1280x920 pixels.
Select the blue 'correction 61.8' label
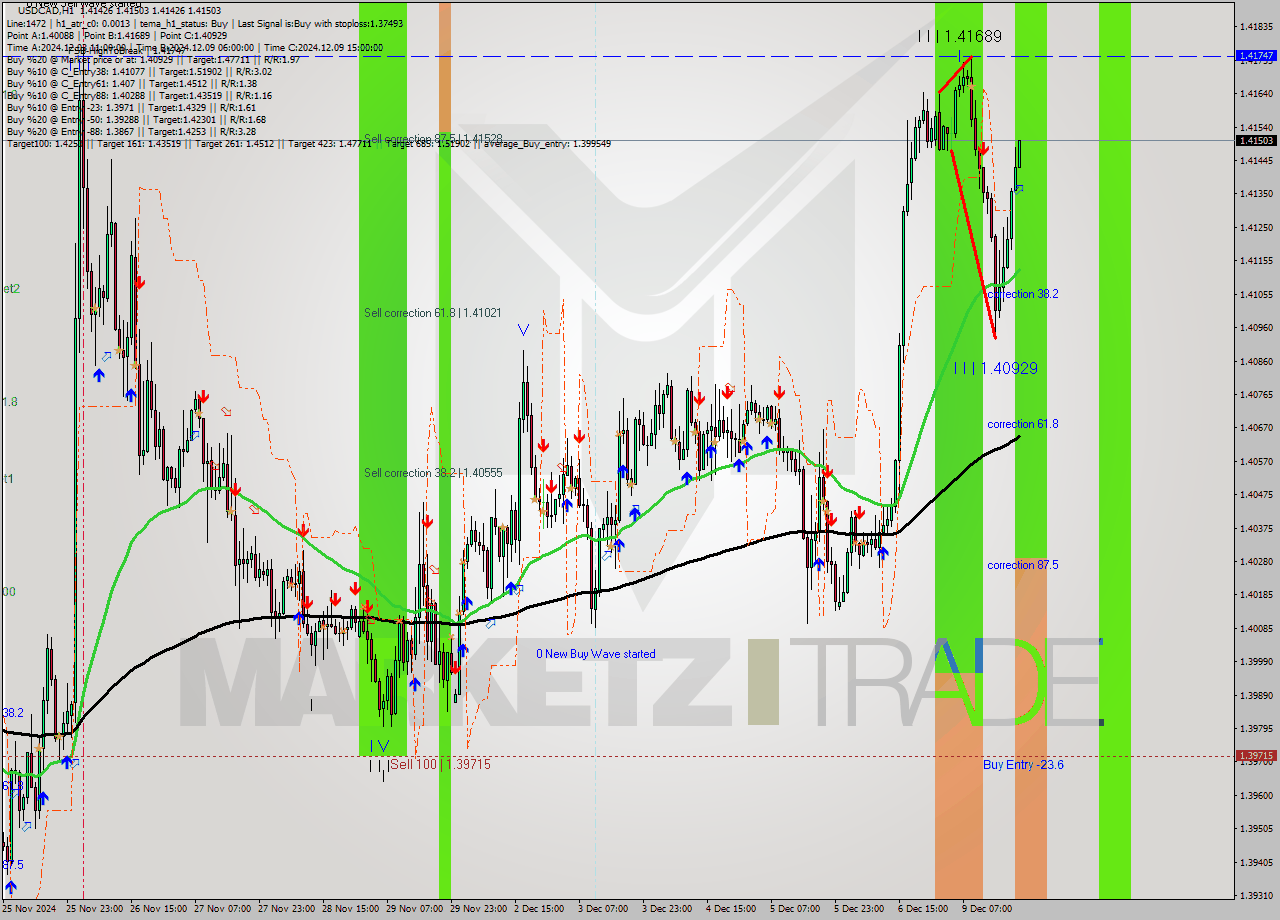(x=1023, y=424)
